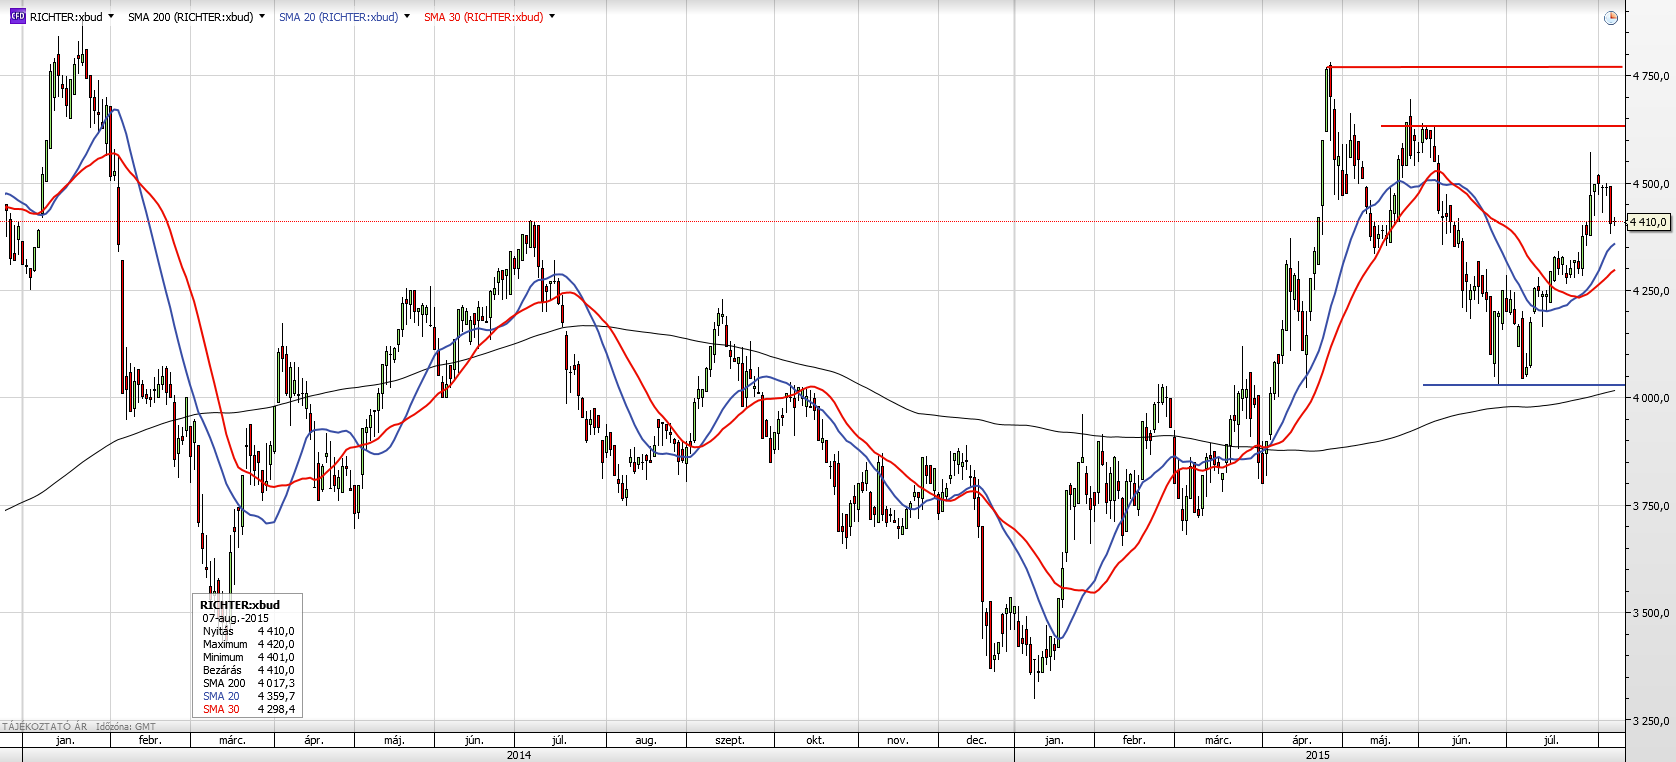Screen dimensions: 1676x762
Task: Click the Időzóna: GMT timezone text
Action: pyautogui.click(x=126, y=727)
